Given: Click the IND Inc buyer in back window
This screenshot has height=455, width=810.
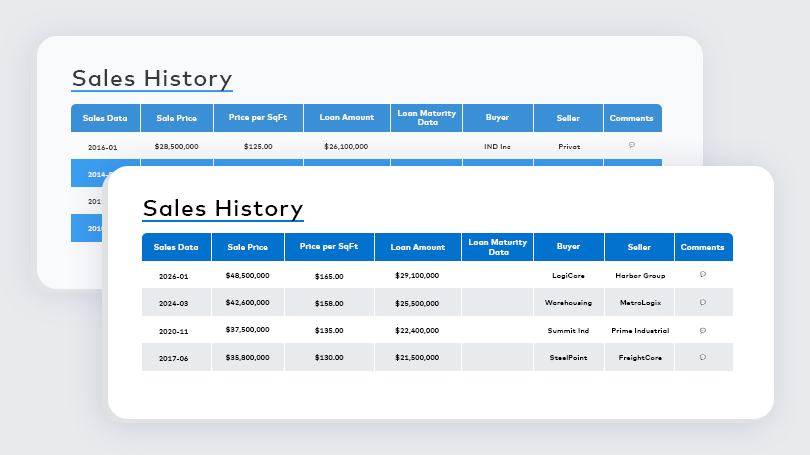Looking at the screenshot, I should coord(497,146).
